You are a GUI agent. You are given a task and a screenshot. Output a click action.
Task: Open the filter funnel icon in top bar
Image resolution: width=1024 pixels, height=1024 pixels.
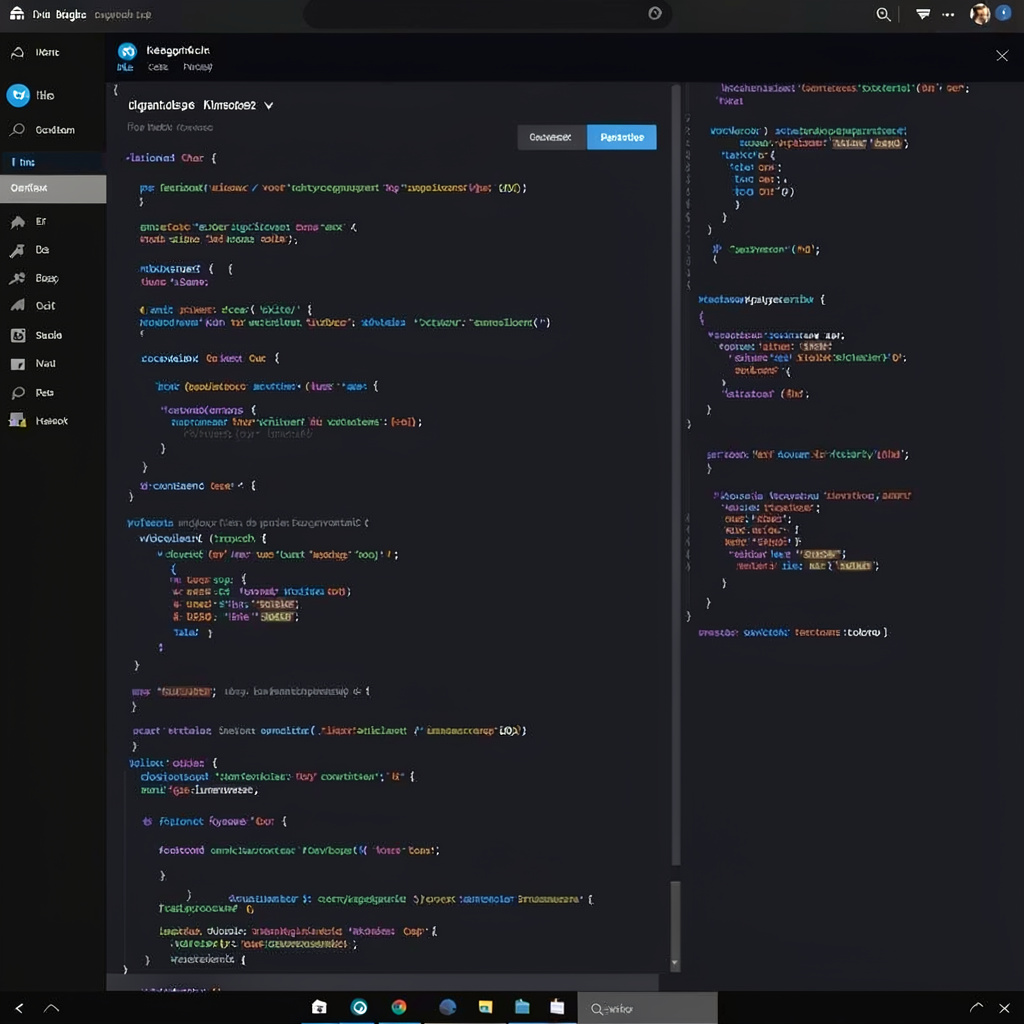(923, 14)
